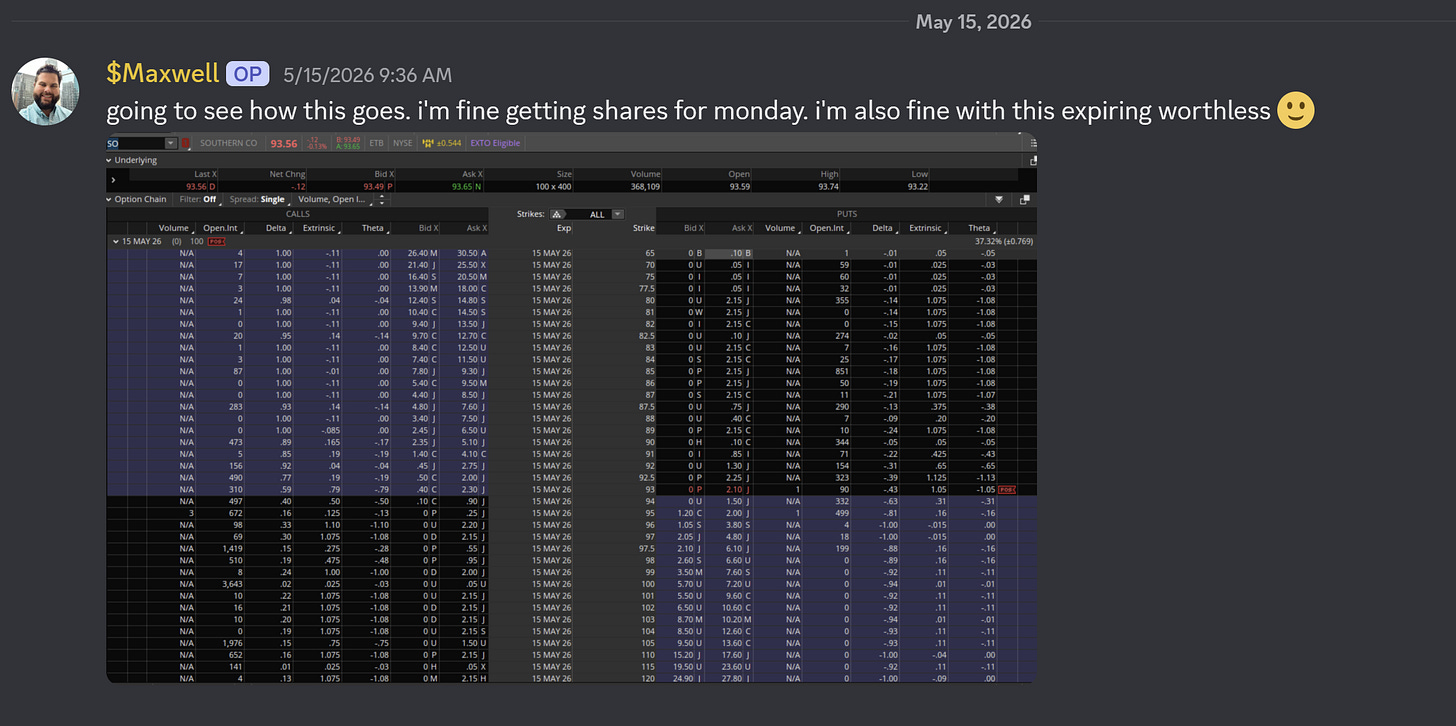The image size is (1456, 726).
Task: Sort by calls Open.Int column header
Action: tap(220, 228)
